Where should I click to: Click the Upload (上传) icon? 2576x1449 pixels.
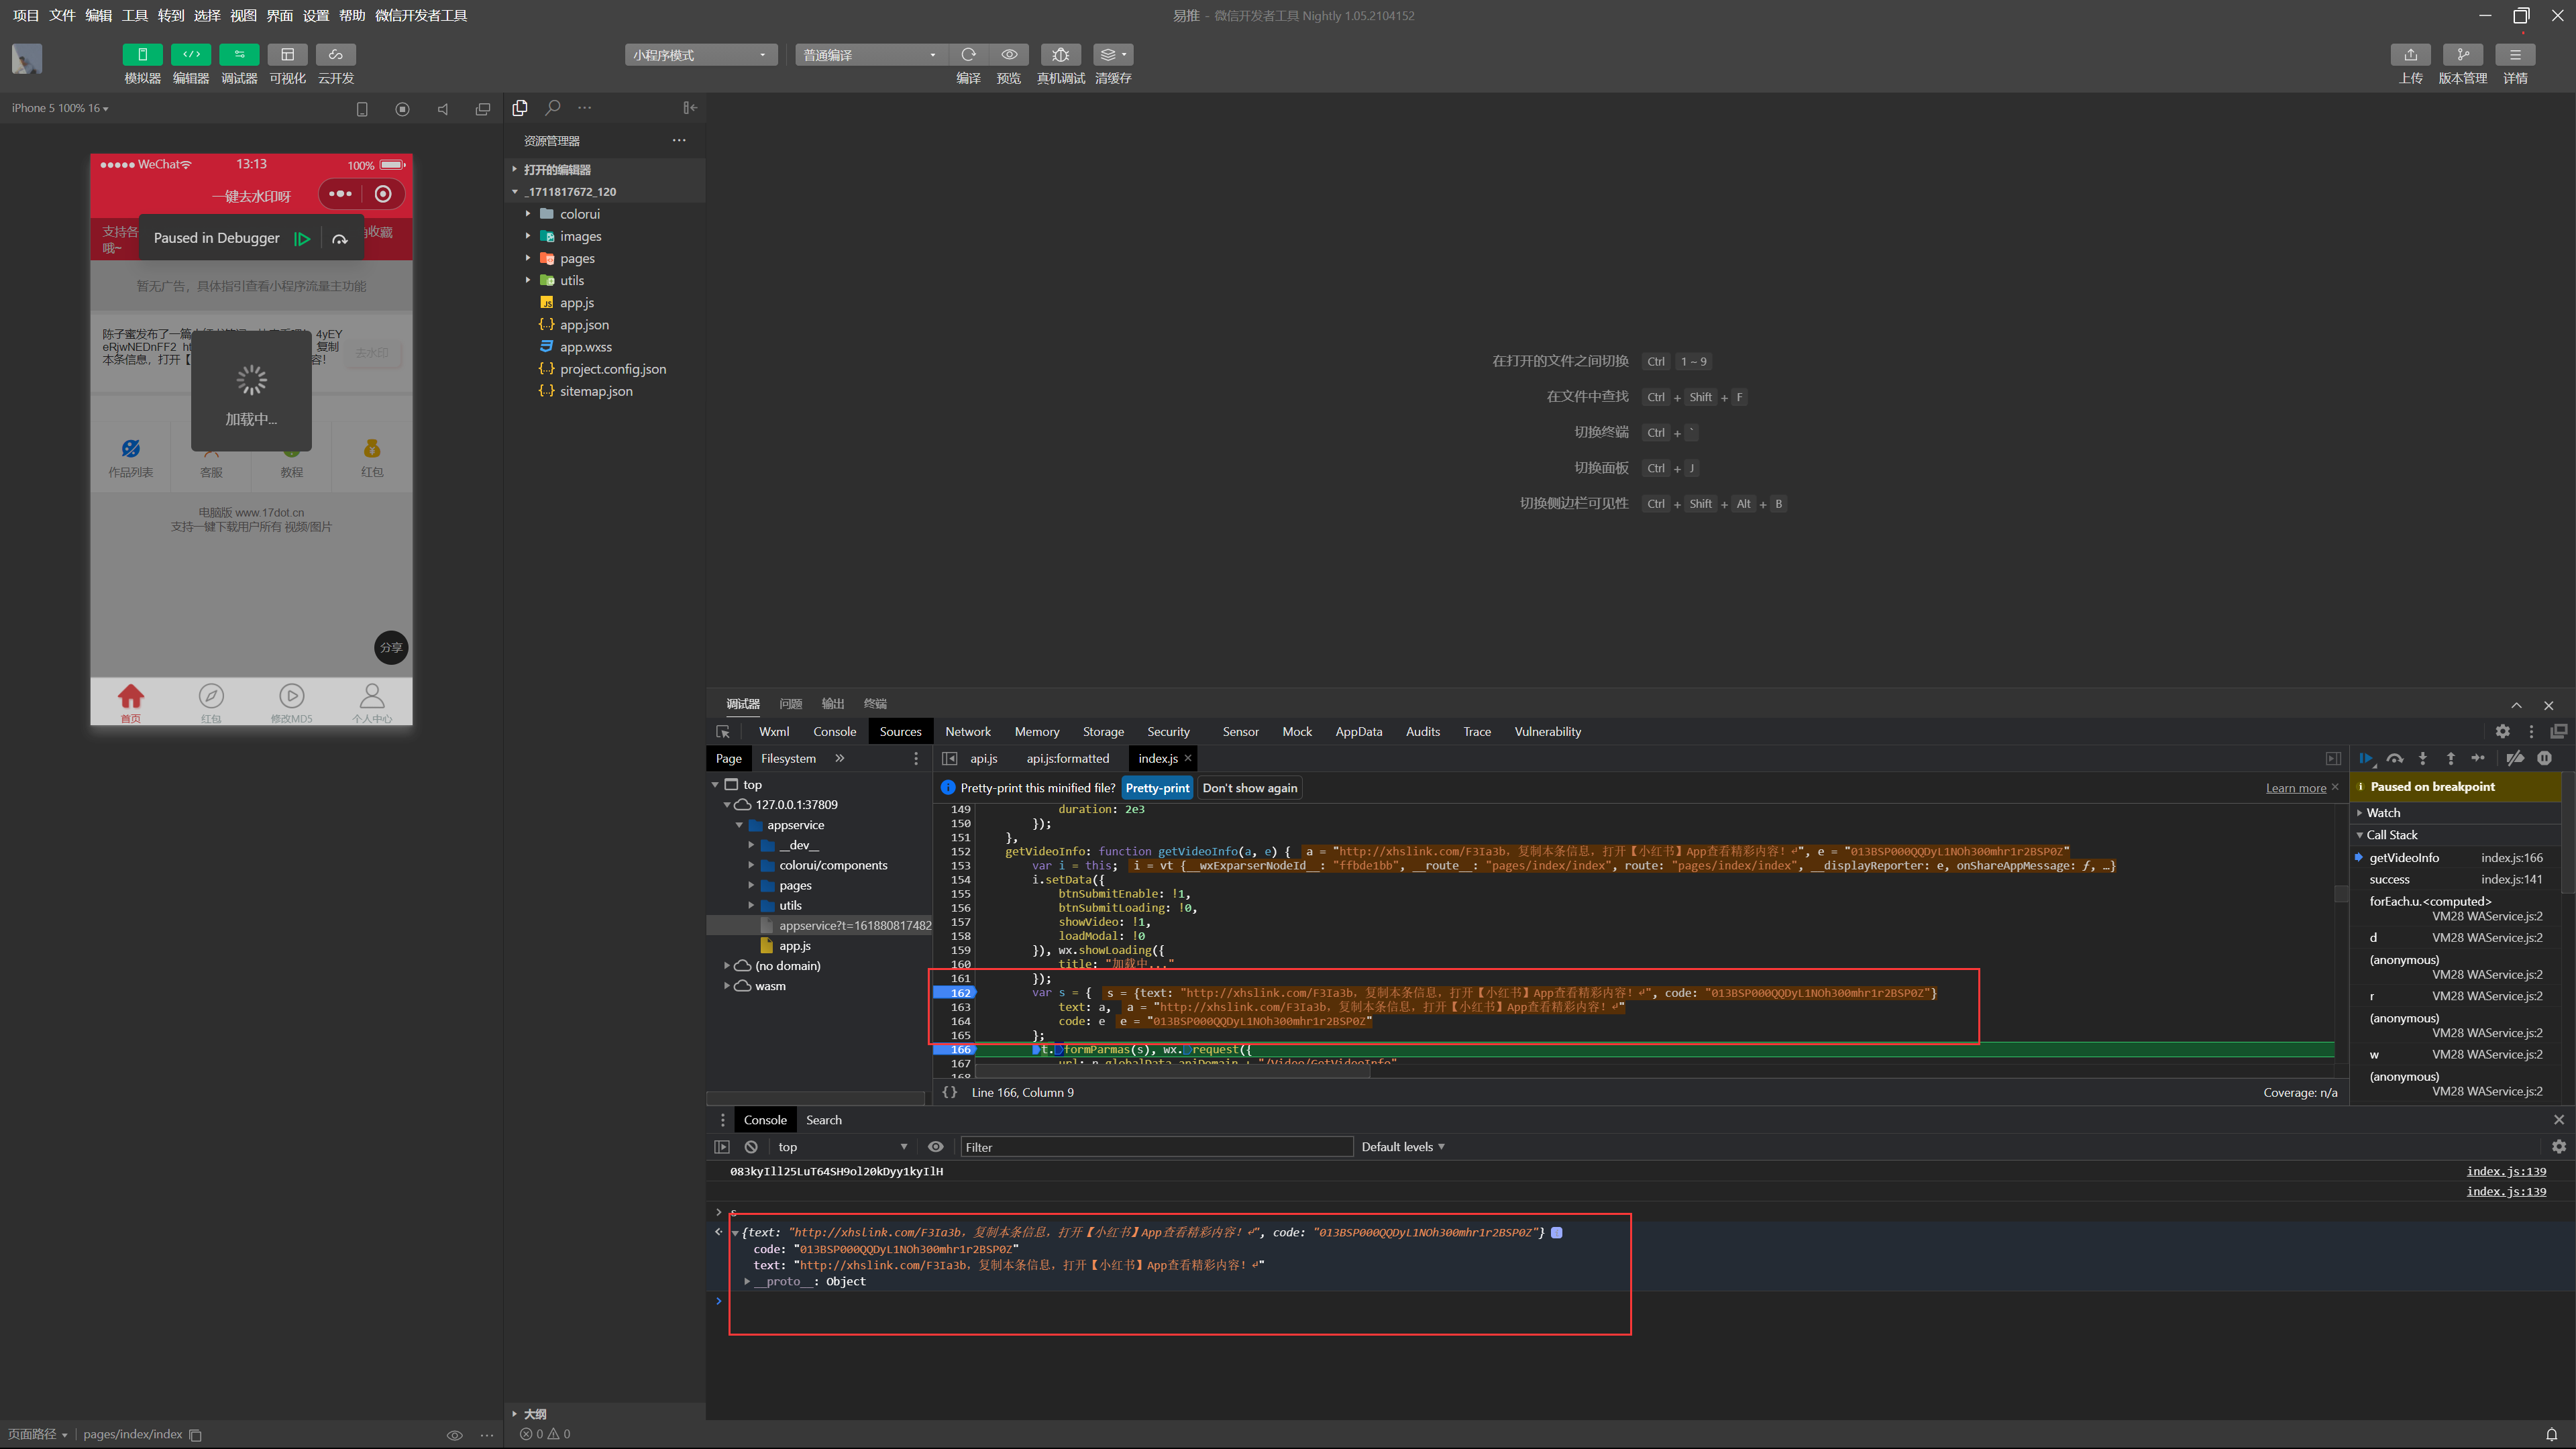pos(2410,54)
